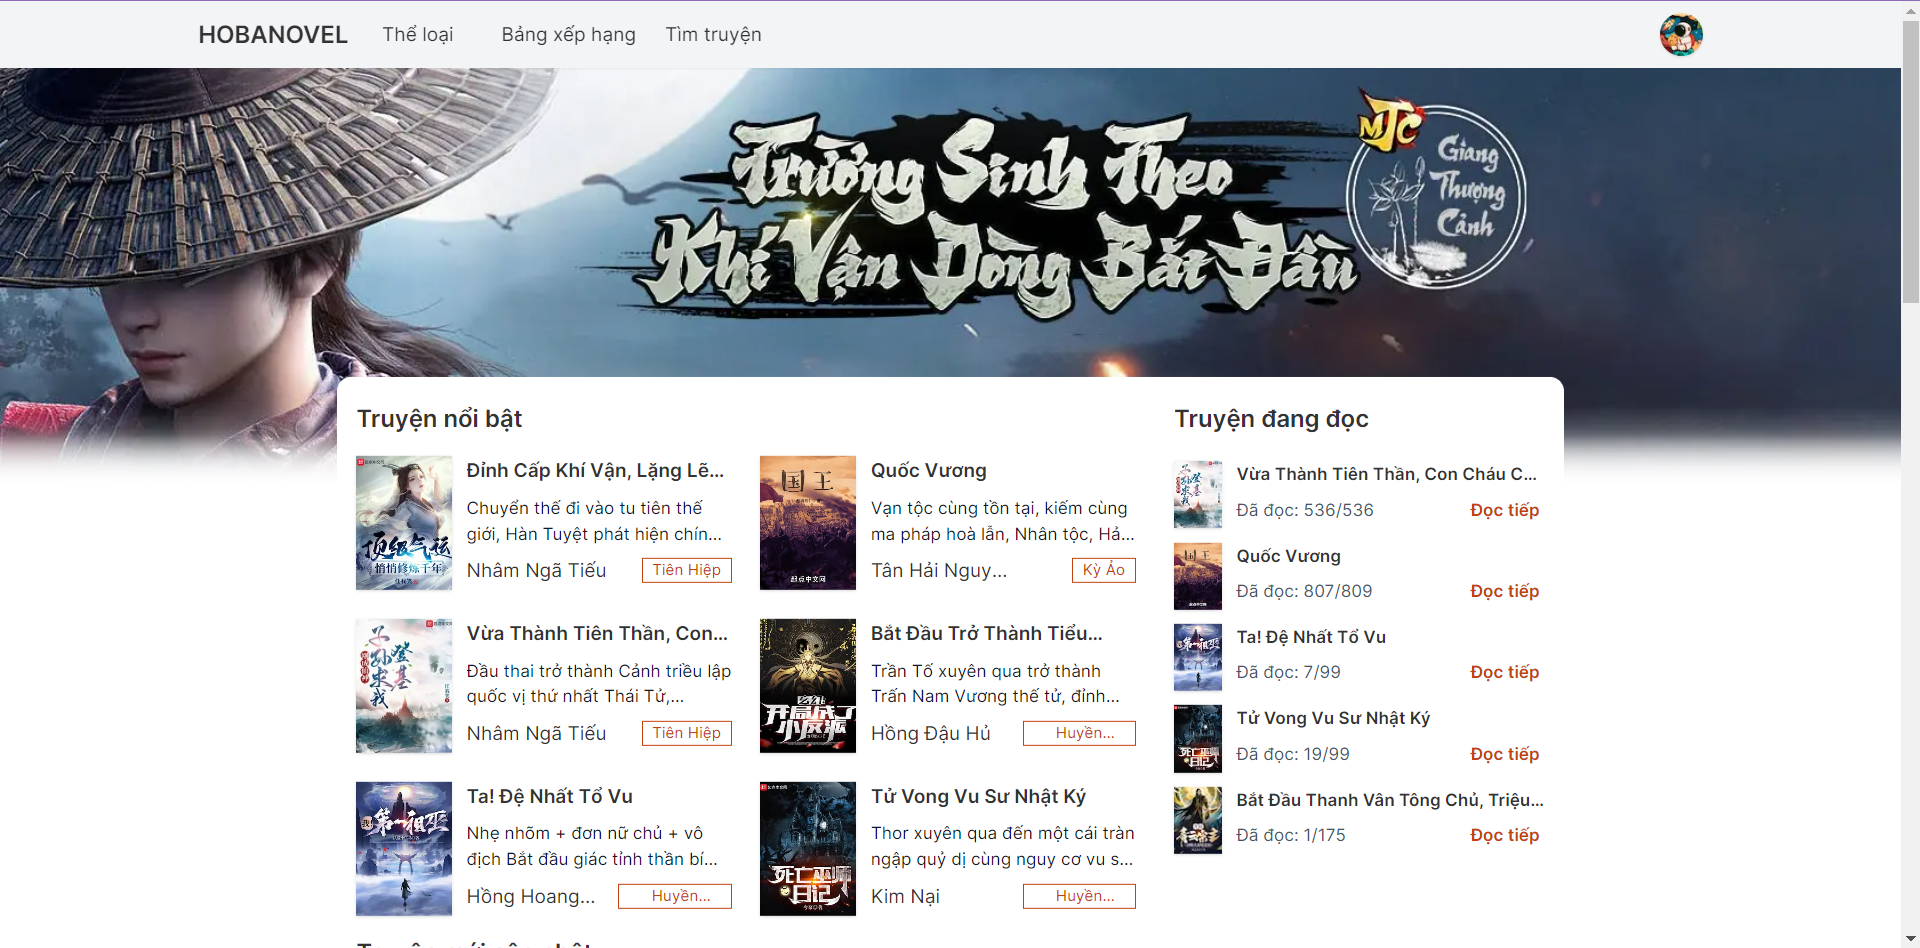Open Tử Vong Vu Sư Nhật Ký featured cover
The width and height of the screenshot is (1920, 948).
(808, 849)
